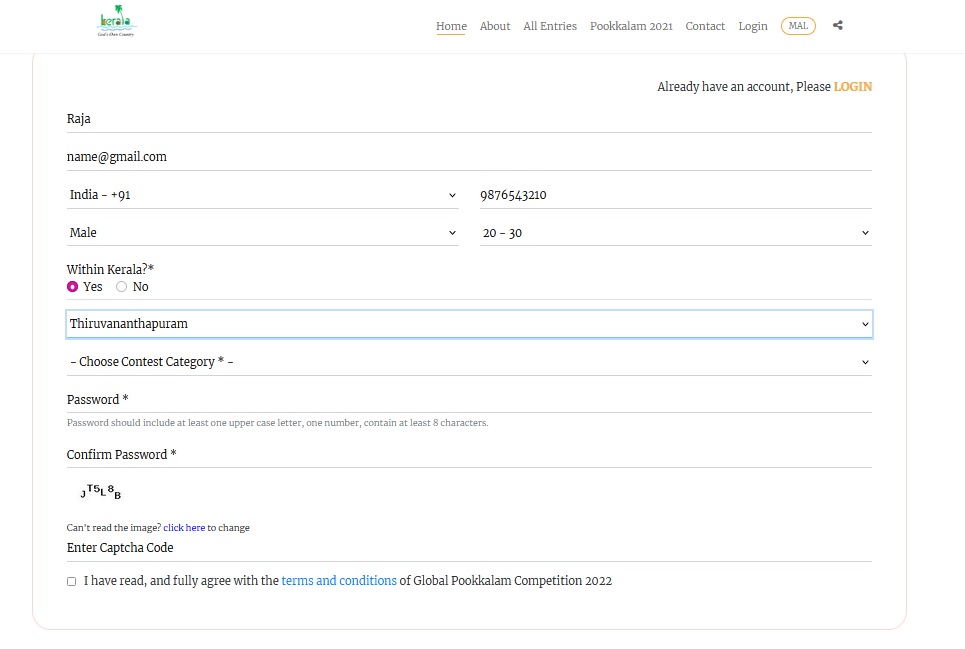Viewport: 965px width, 649px height.
Task: Open the Male gender dropdown
Action: (x=262, y=233)
